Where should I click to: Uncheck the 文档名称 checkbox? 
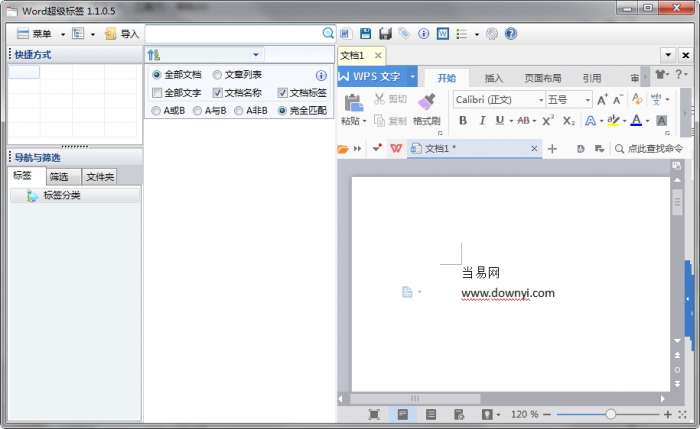[x=217, y=93]
